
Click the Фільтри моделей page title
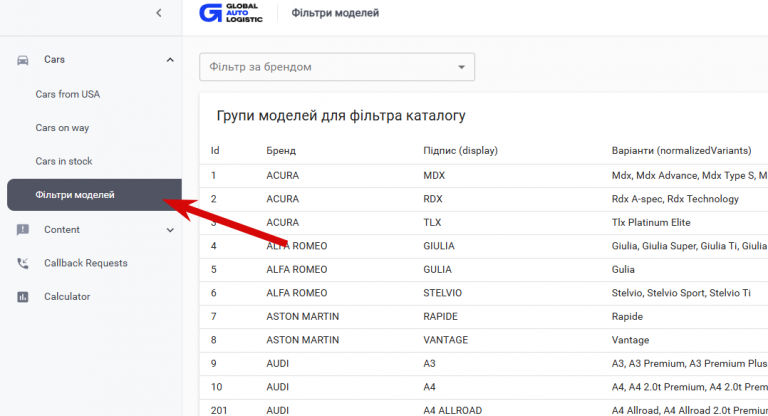(335, 13)
